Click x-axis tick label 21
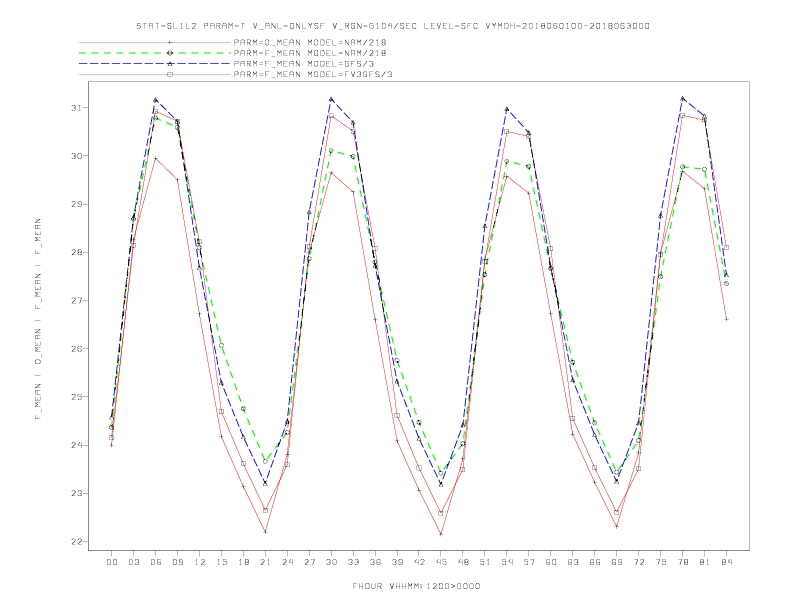 265,562
